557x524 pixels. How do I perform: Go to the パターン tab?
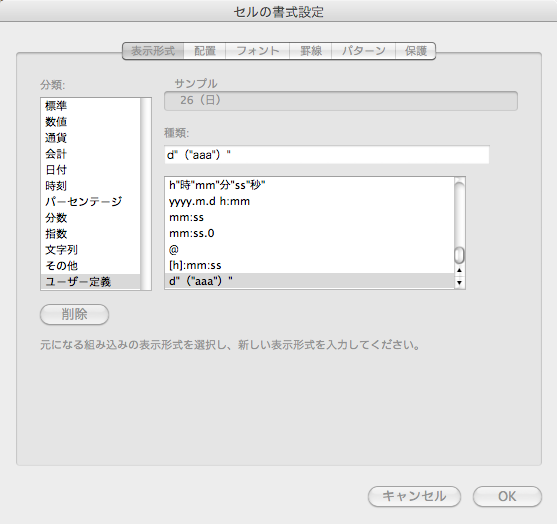[363, 51]
